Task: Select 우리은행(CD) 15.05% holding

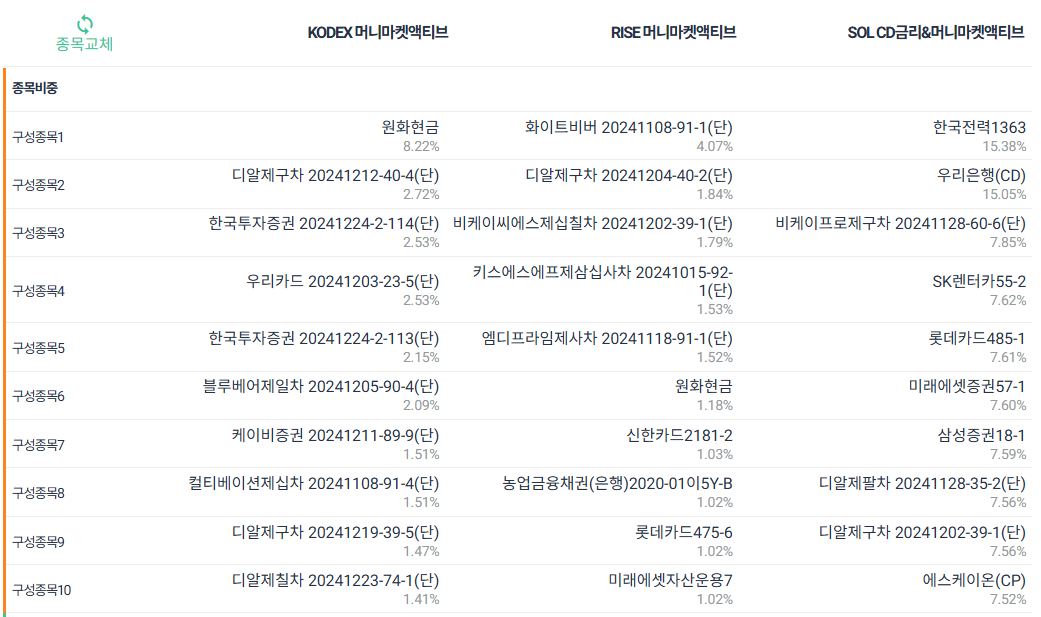Action: [x=981, y=184]
